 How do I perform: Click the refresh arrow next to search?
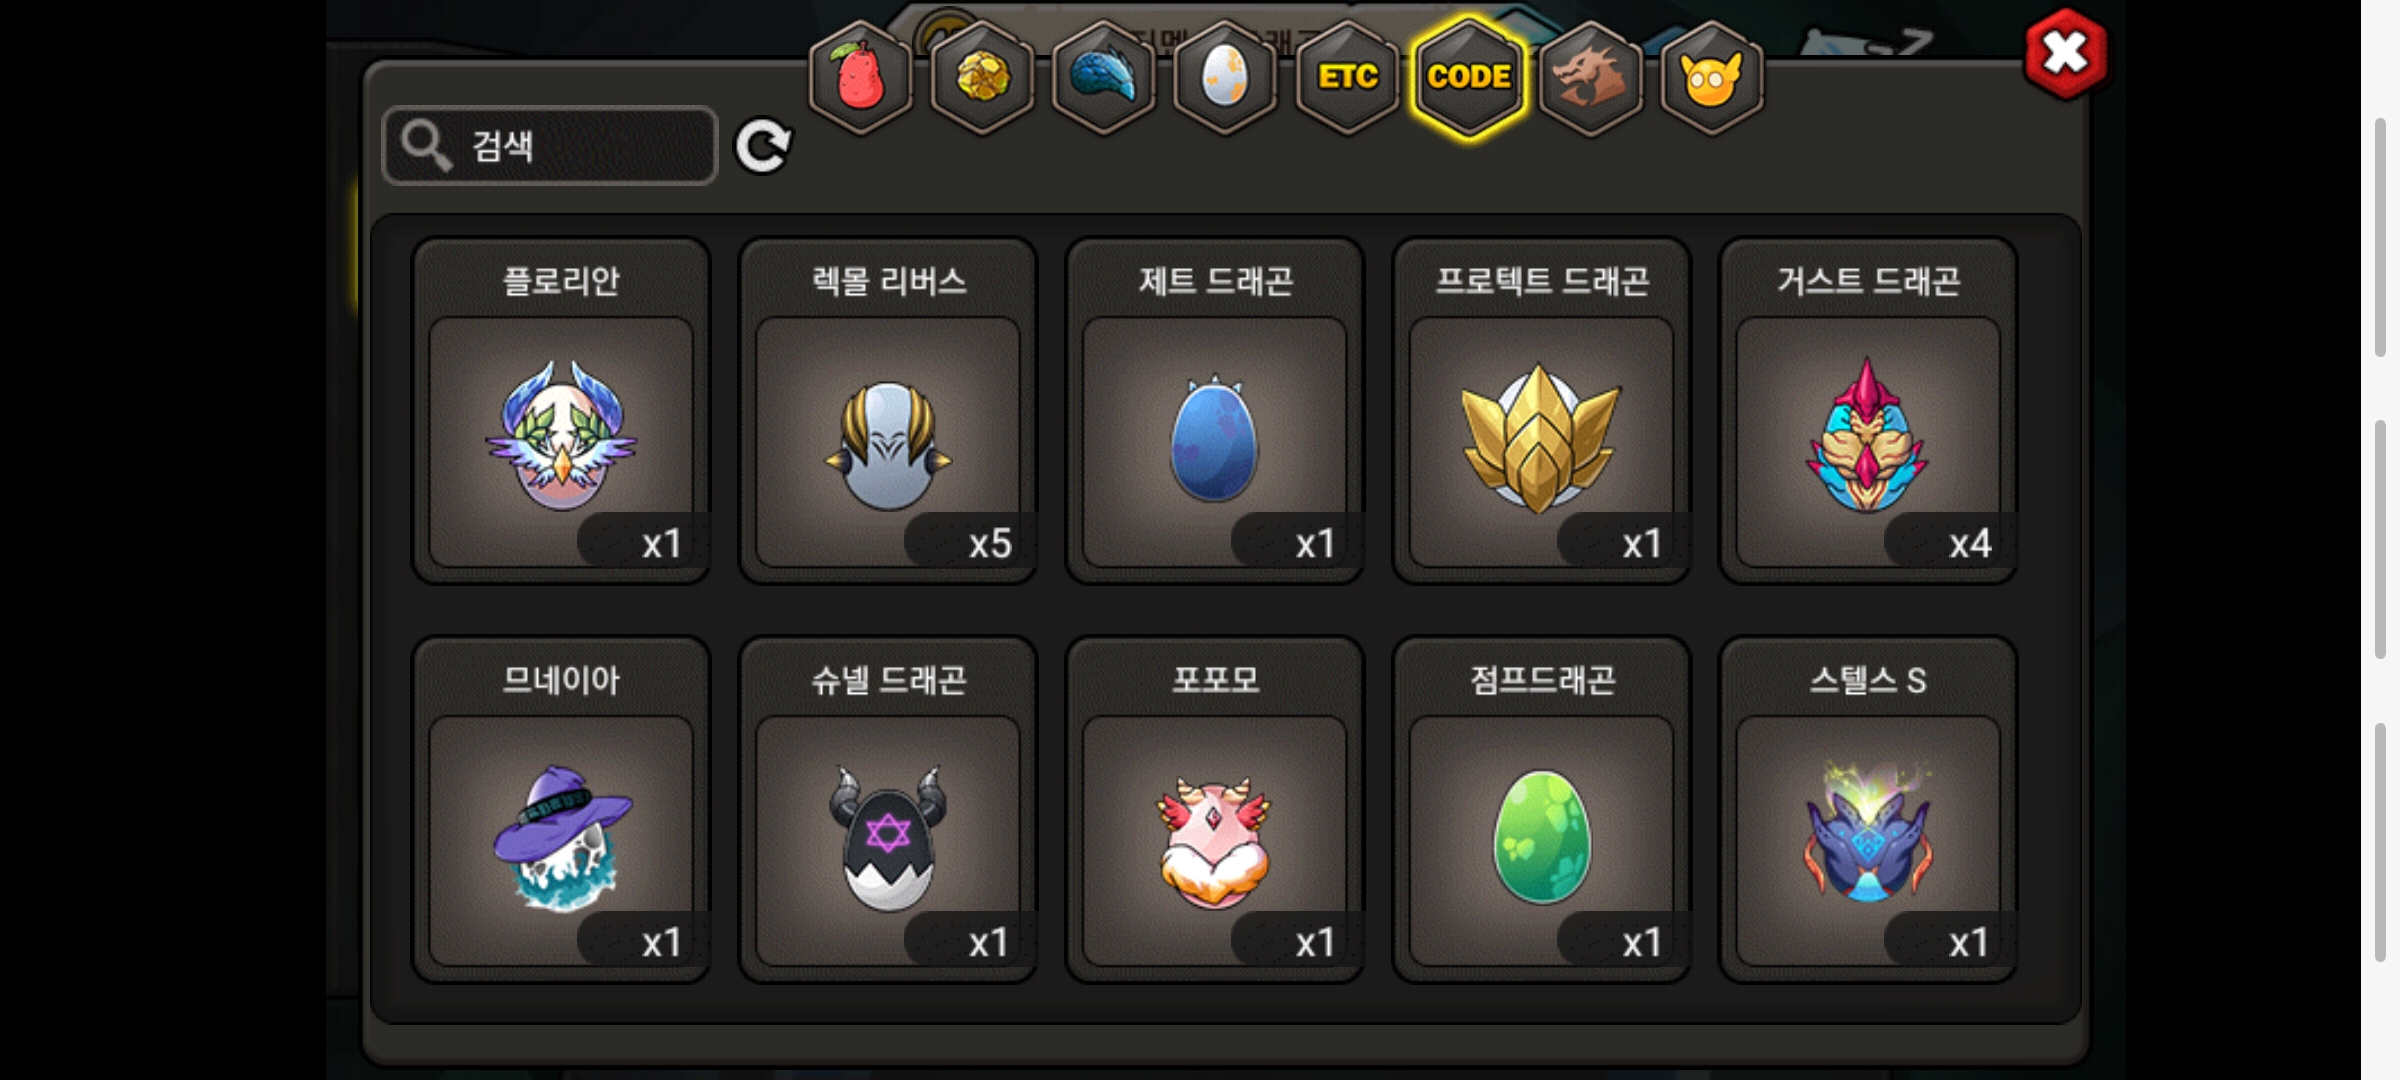[763, 147]
